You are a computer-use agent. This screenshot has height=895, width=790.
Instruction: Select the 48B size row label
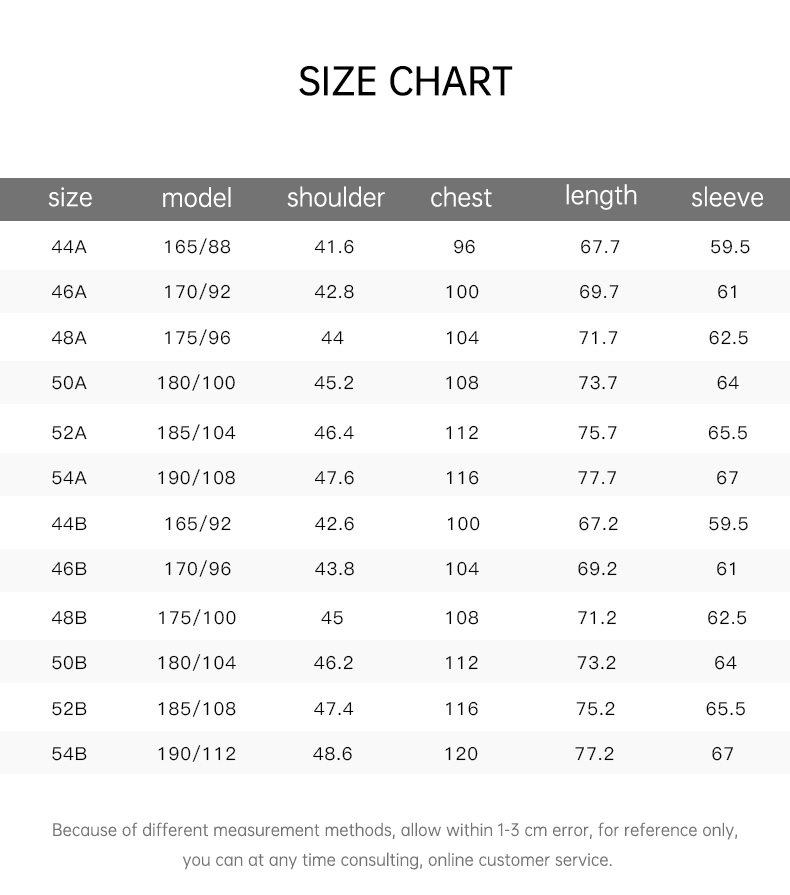(x=69, y=618)
